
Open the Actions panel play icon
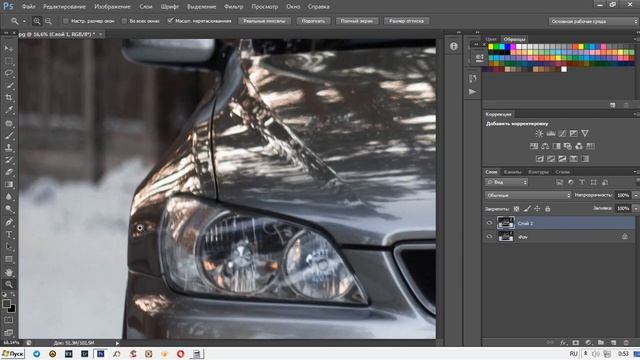473,92
